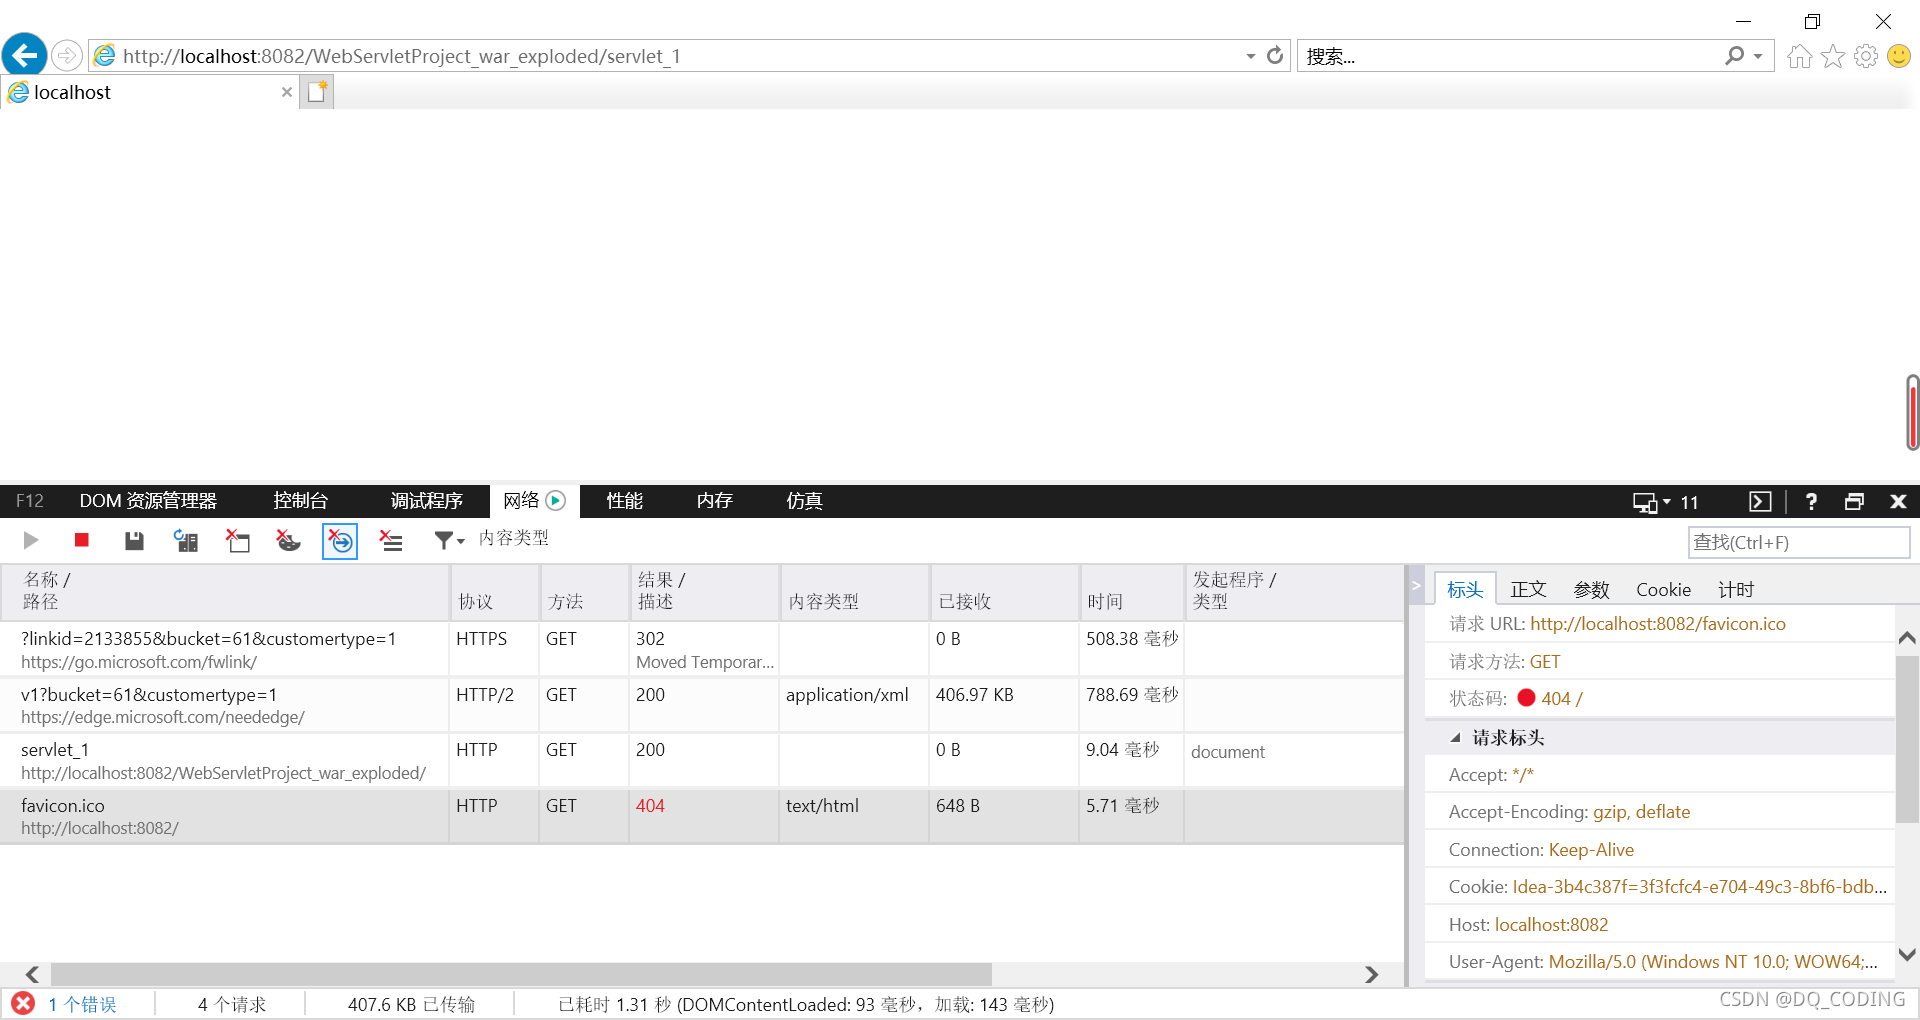Close the localhost tab
This screenshot has width=1920, height=1020.
coord(287,92)
